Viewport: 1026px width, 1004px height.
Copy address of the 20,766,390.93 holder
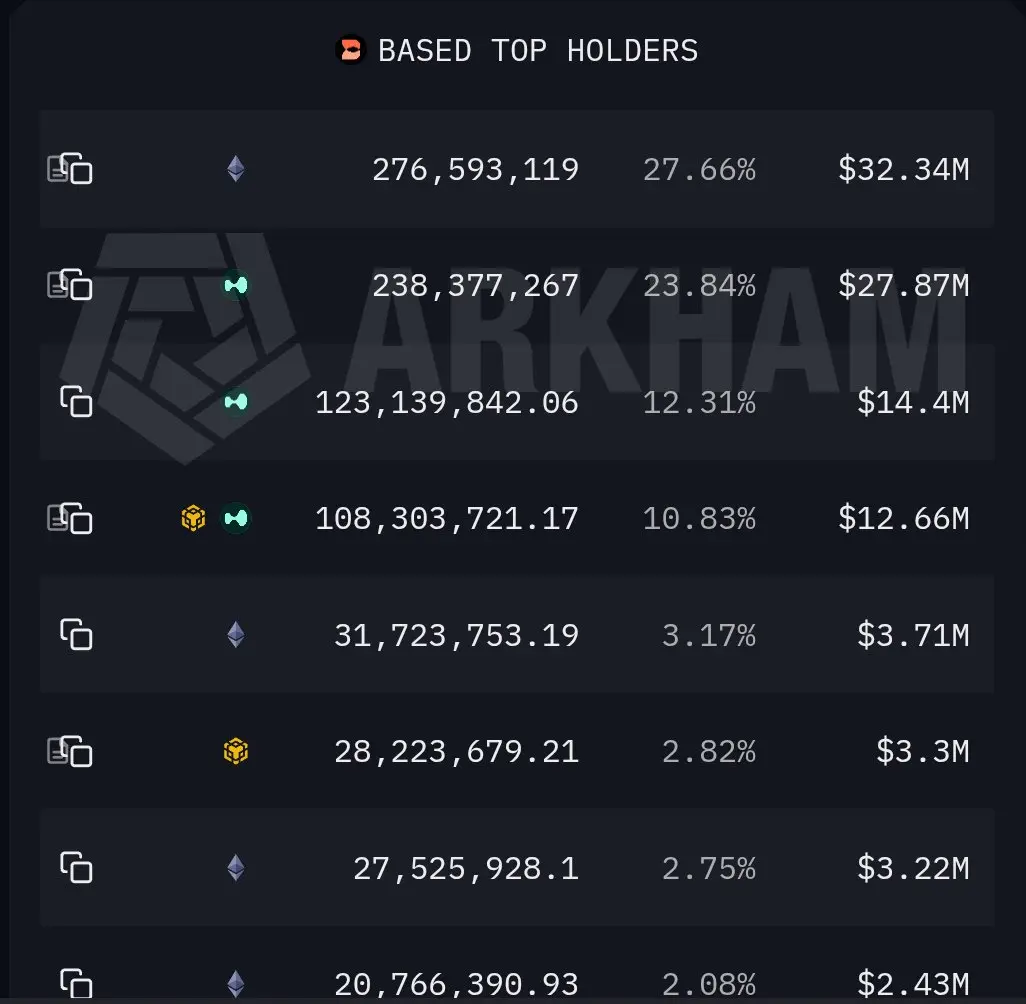tap(77, 983)
